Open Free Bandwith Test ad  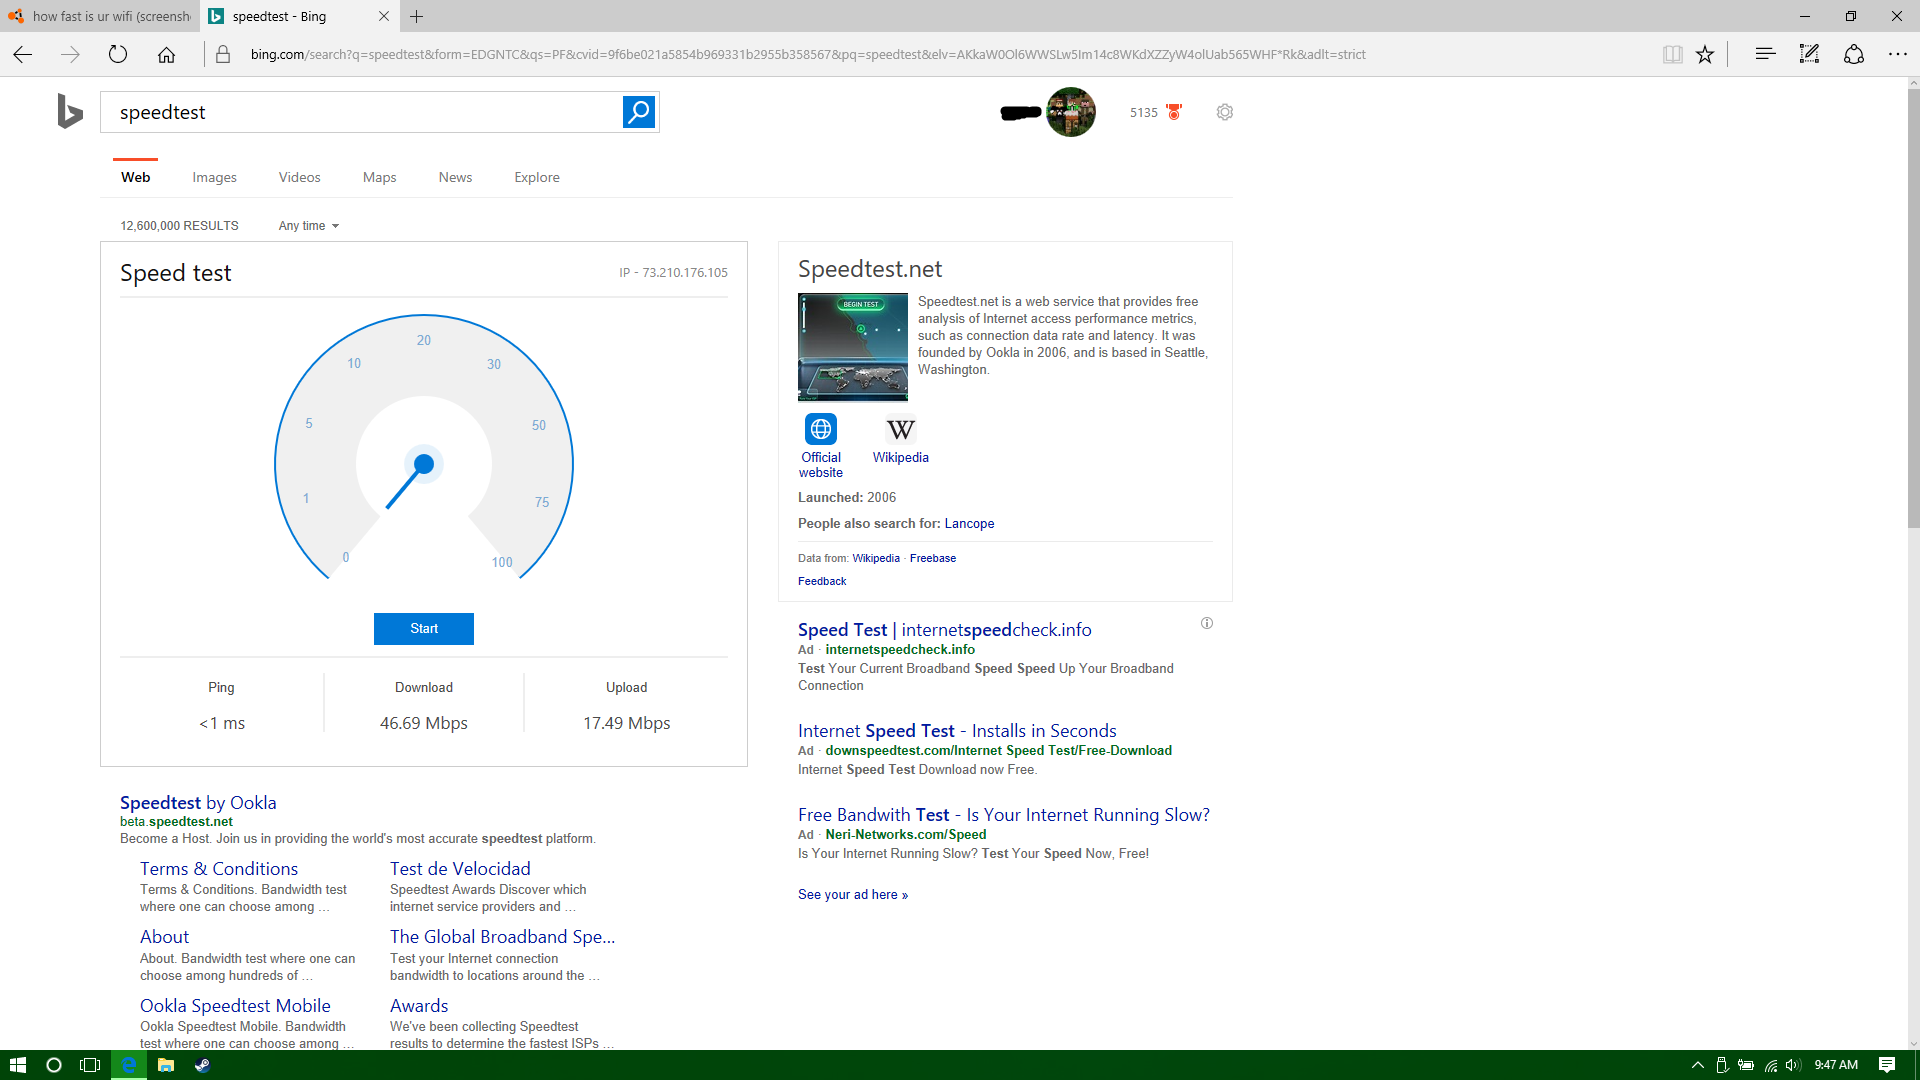(1004, 815)
